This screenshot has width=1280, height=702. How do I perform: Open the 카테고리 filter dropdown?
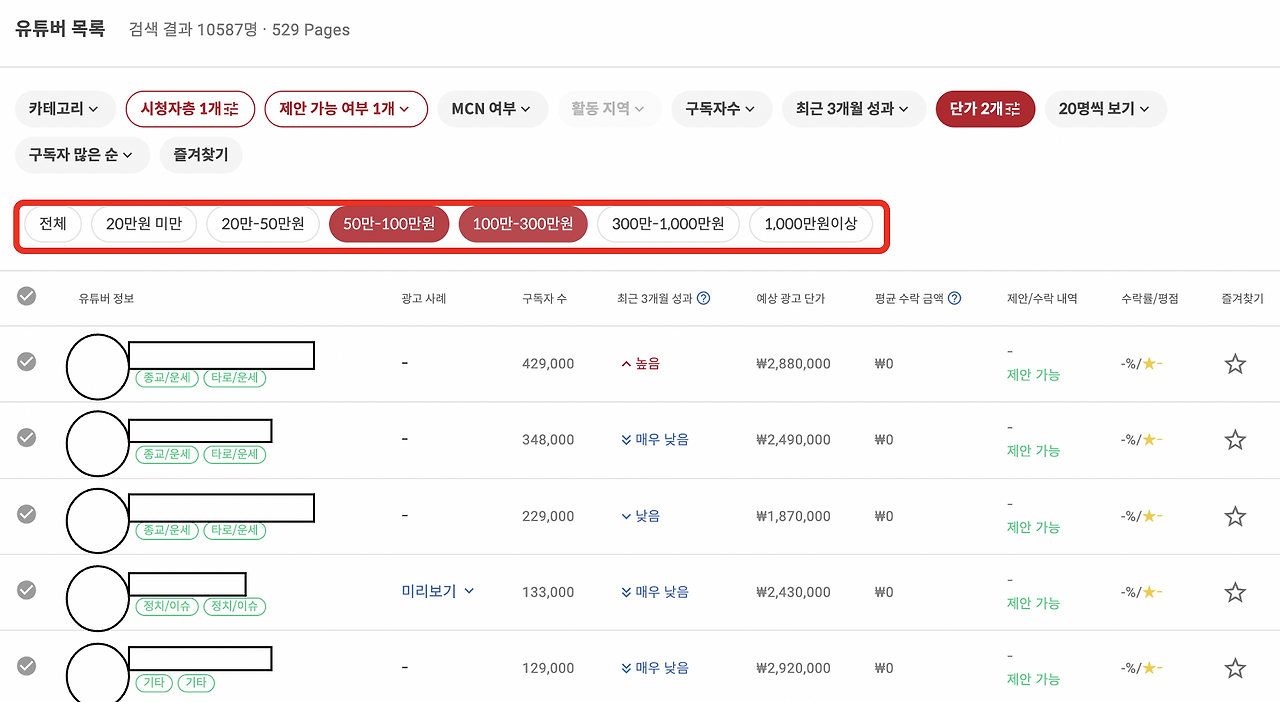tap(64, 108)
